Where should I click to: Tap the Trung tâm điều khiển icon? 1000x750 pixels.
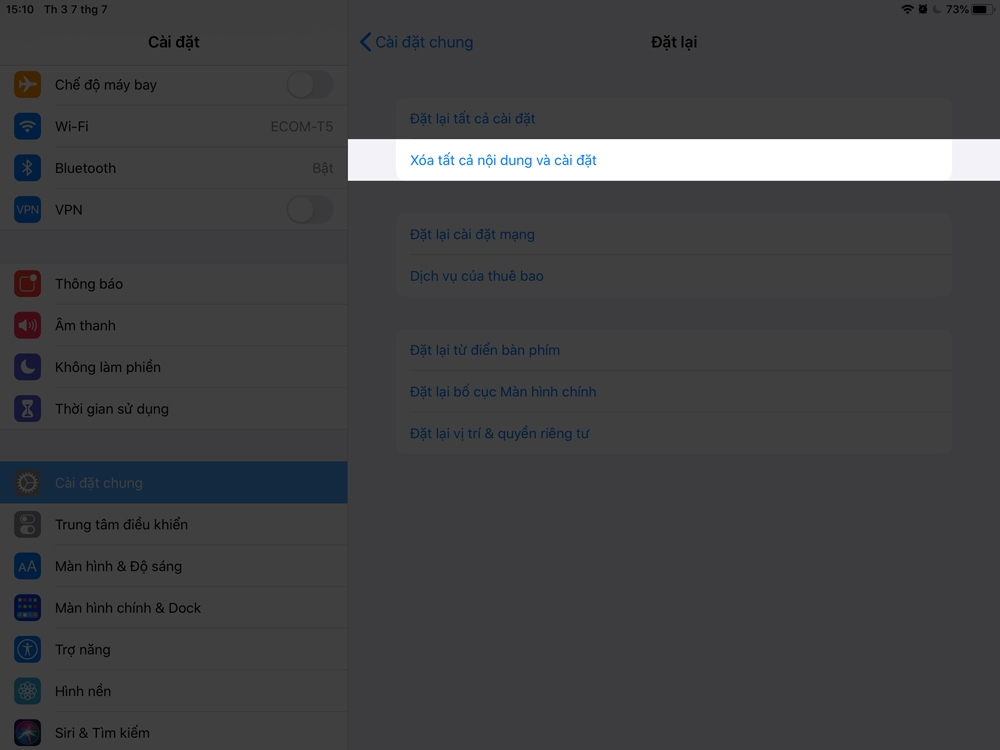[27, 524]
